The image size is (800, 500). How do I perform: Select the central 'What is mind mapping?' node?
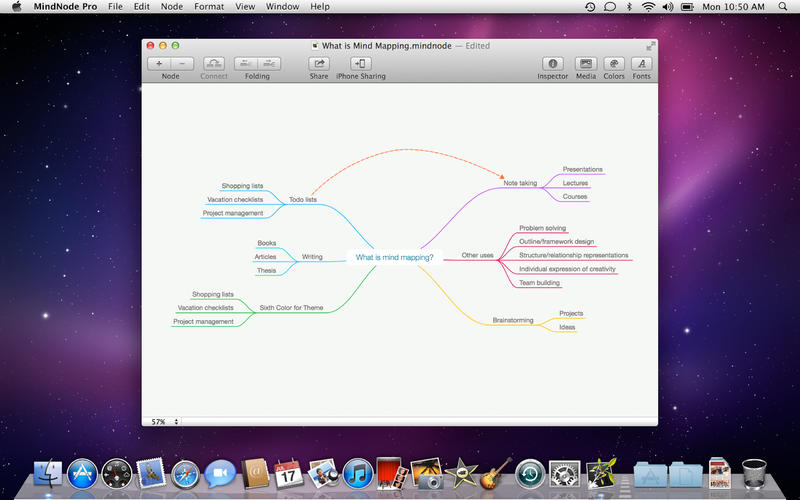click(x=395, y=257)
